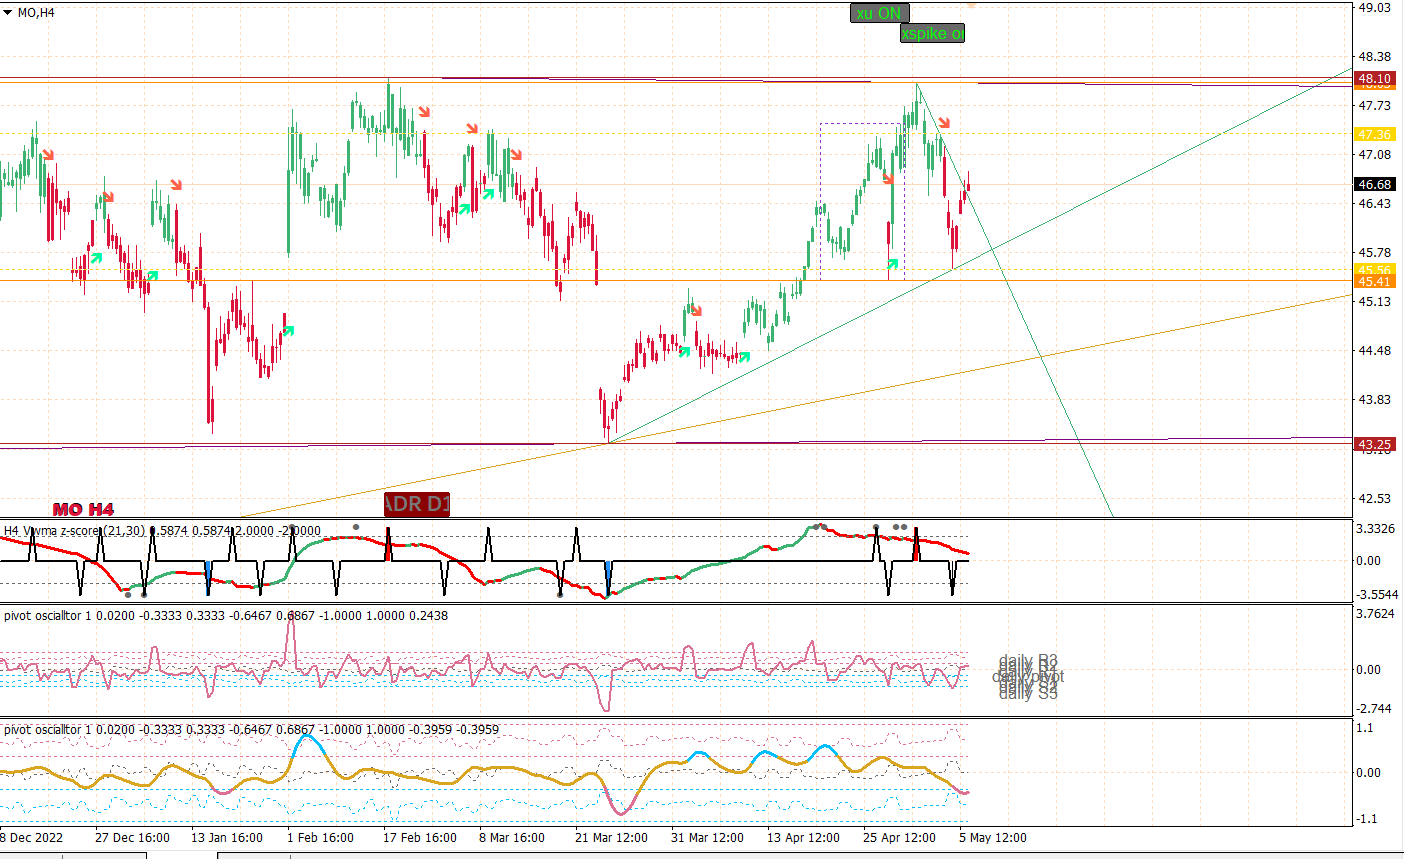Click the 45.13 value on price scale
This screenshot has width=1404, height=859.
point(1375,301)
